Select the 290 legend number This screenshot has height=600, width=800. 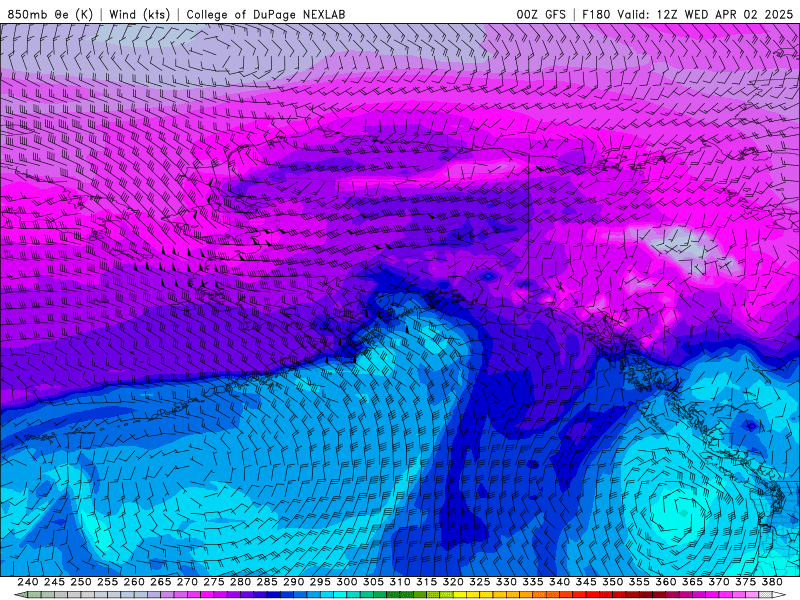294,582
